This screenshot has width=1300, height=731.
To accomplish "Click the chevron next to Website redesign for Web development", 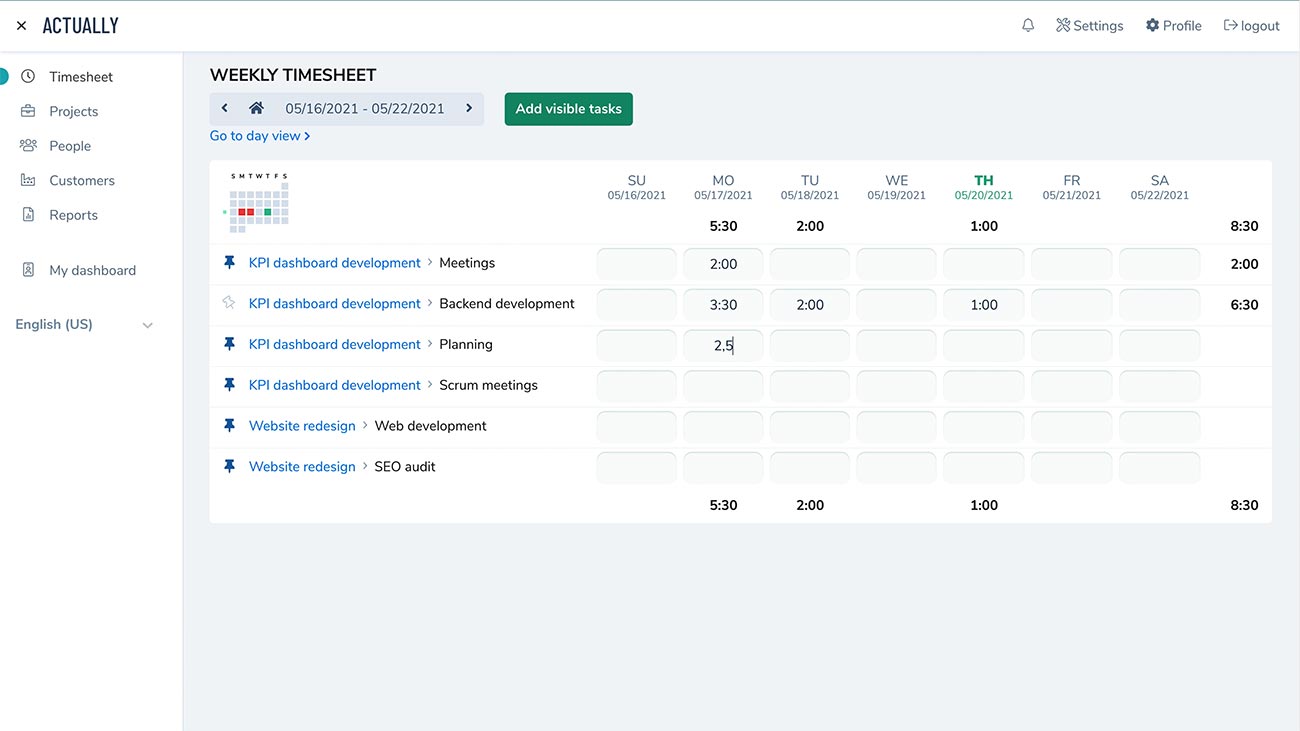I will click(x=364, y=425).
